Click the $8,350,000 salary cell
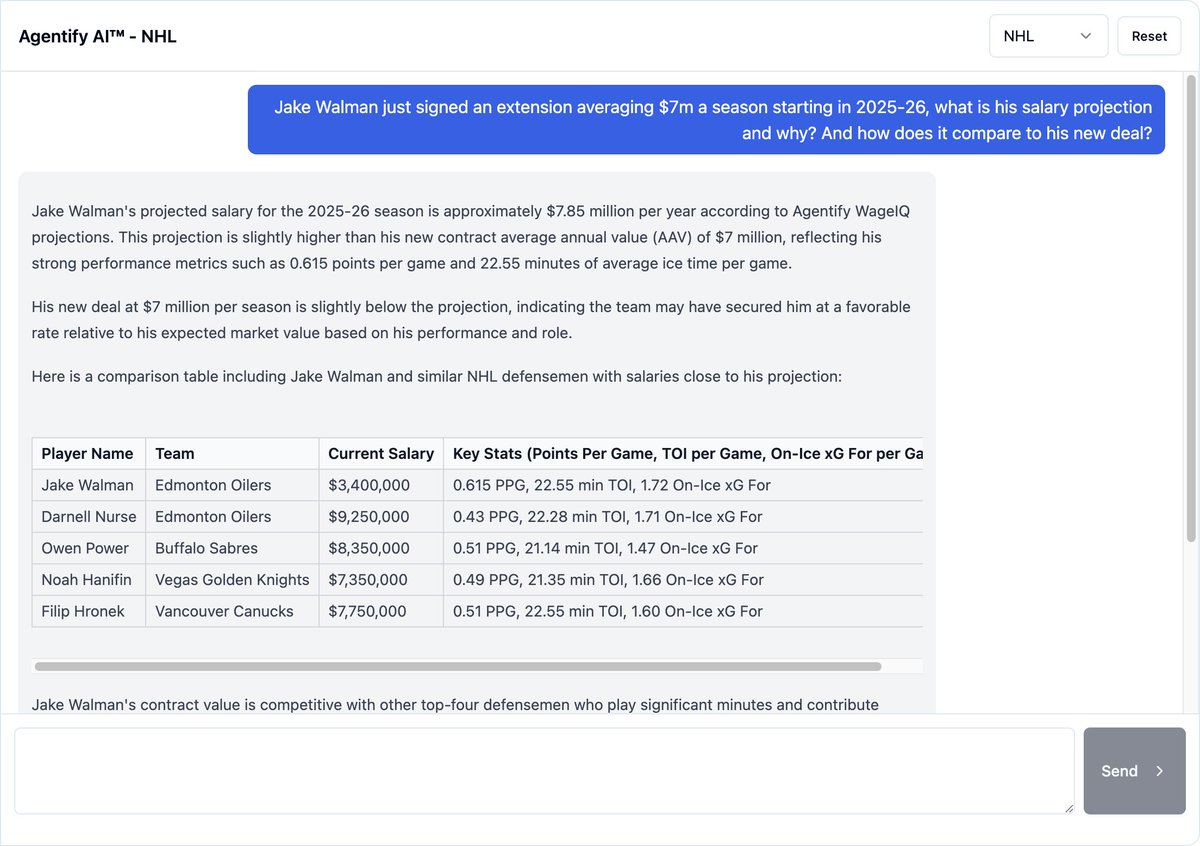1200x846 pixels. click(381, 548)
